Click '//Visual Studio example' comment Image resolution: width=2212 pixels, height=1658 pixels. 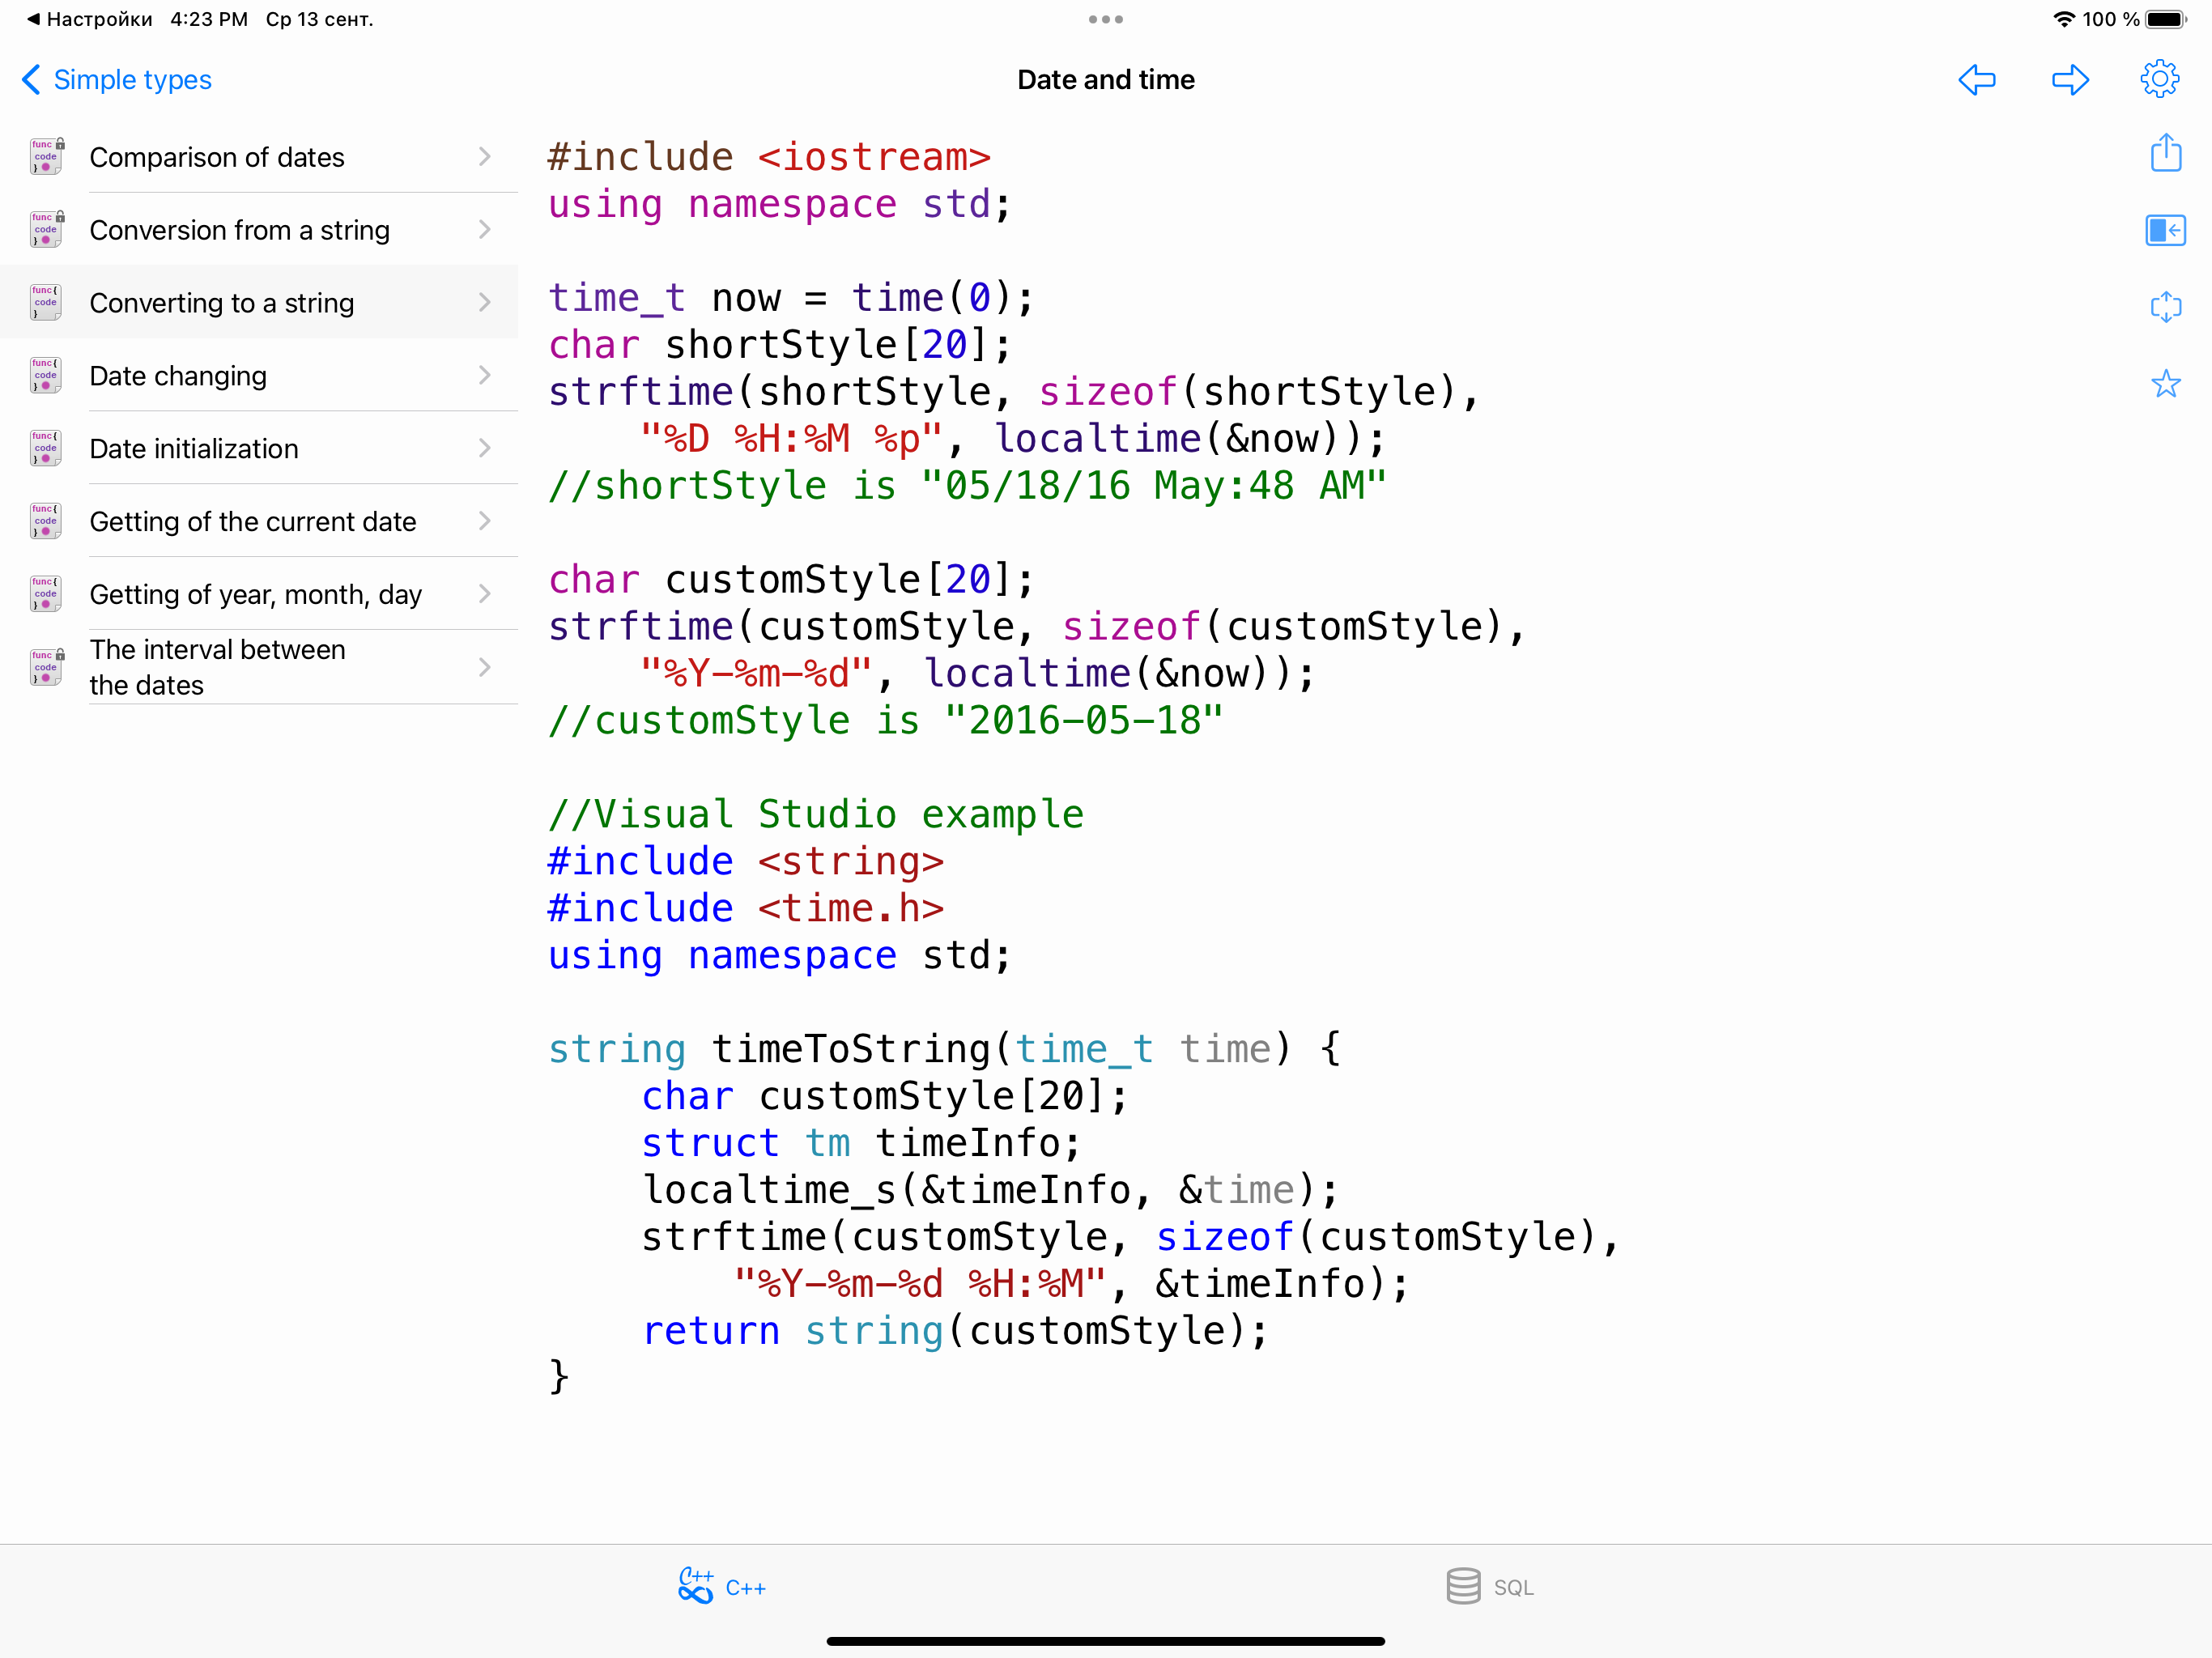pyautogui.click(x=816, y=814)
